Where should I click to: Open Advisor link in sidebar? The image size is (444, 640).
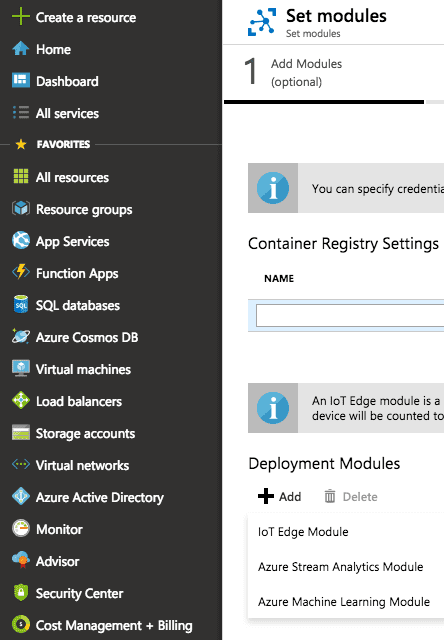58,561
